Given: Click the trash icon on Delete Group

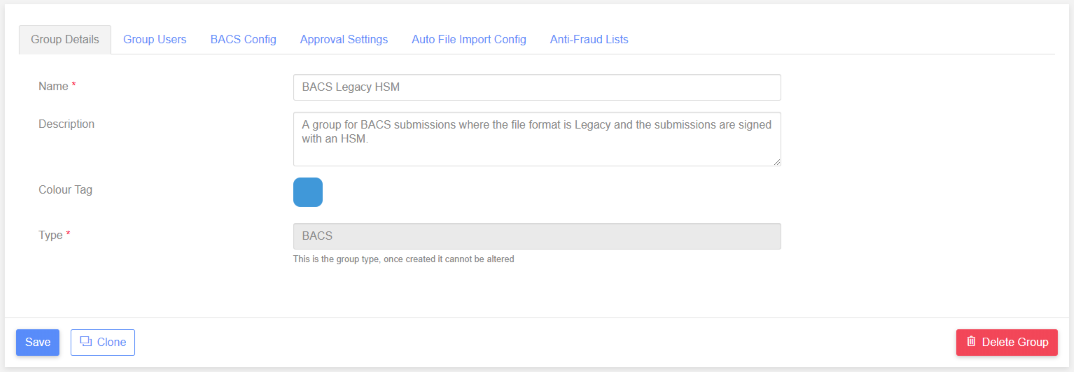Looking at the screenshot, I should tap(971, 342).
